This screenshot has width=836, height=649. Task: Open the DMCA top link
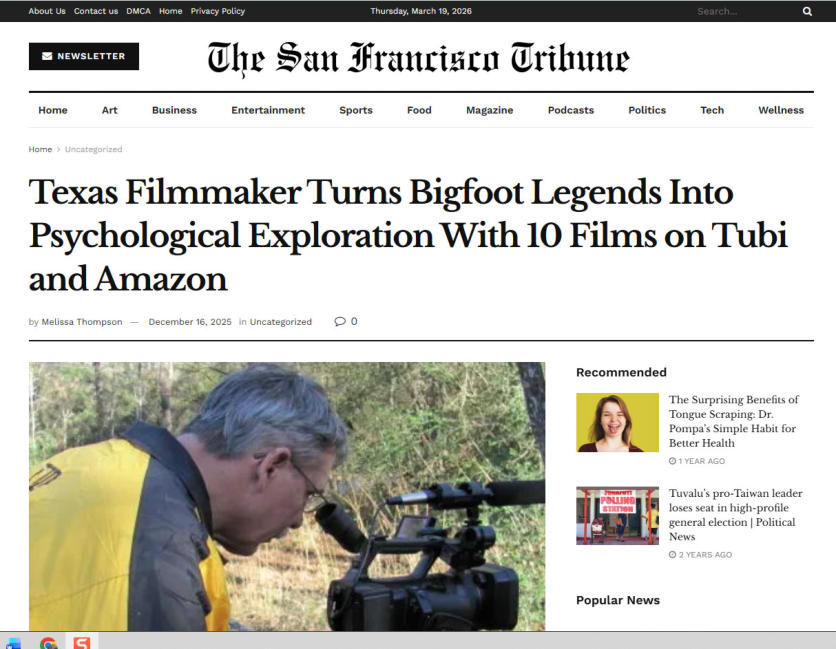[x=139, y=11]
